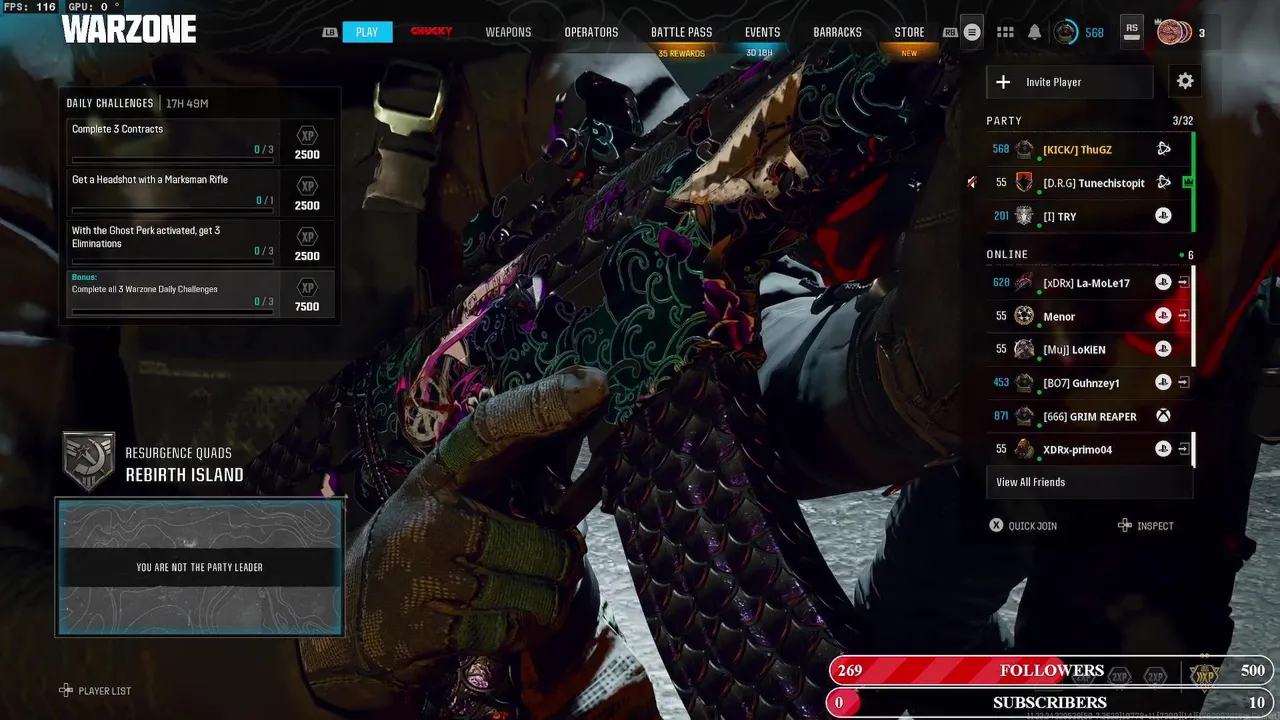Open the BARRACKS tab

[x=837, y=32]
